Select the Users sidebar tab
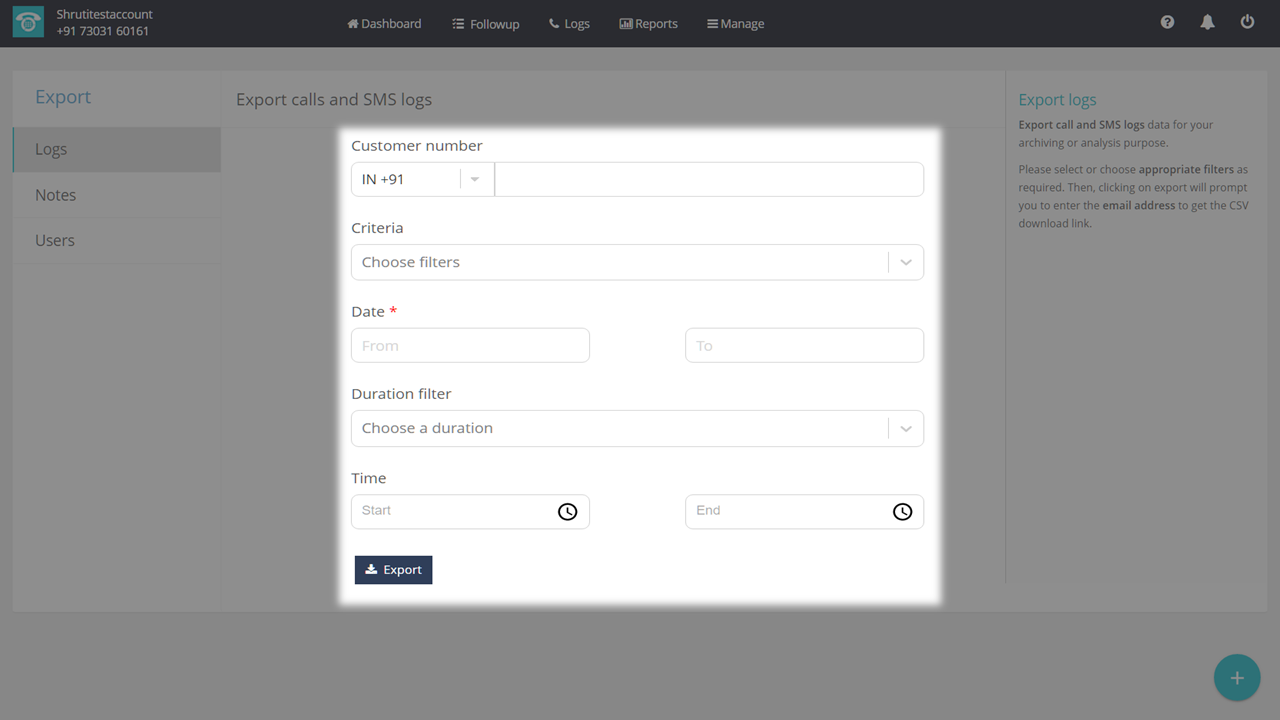1280x720 pixels. [x=55, y=240]
